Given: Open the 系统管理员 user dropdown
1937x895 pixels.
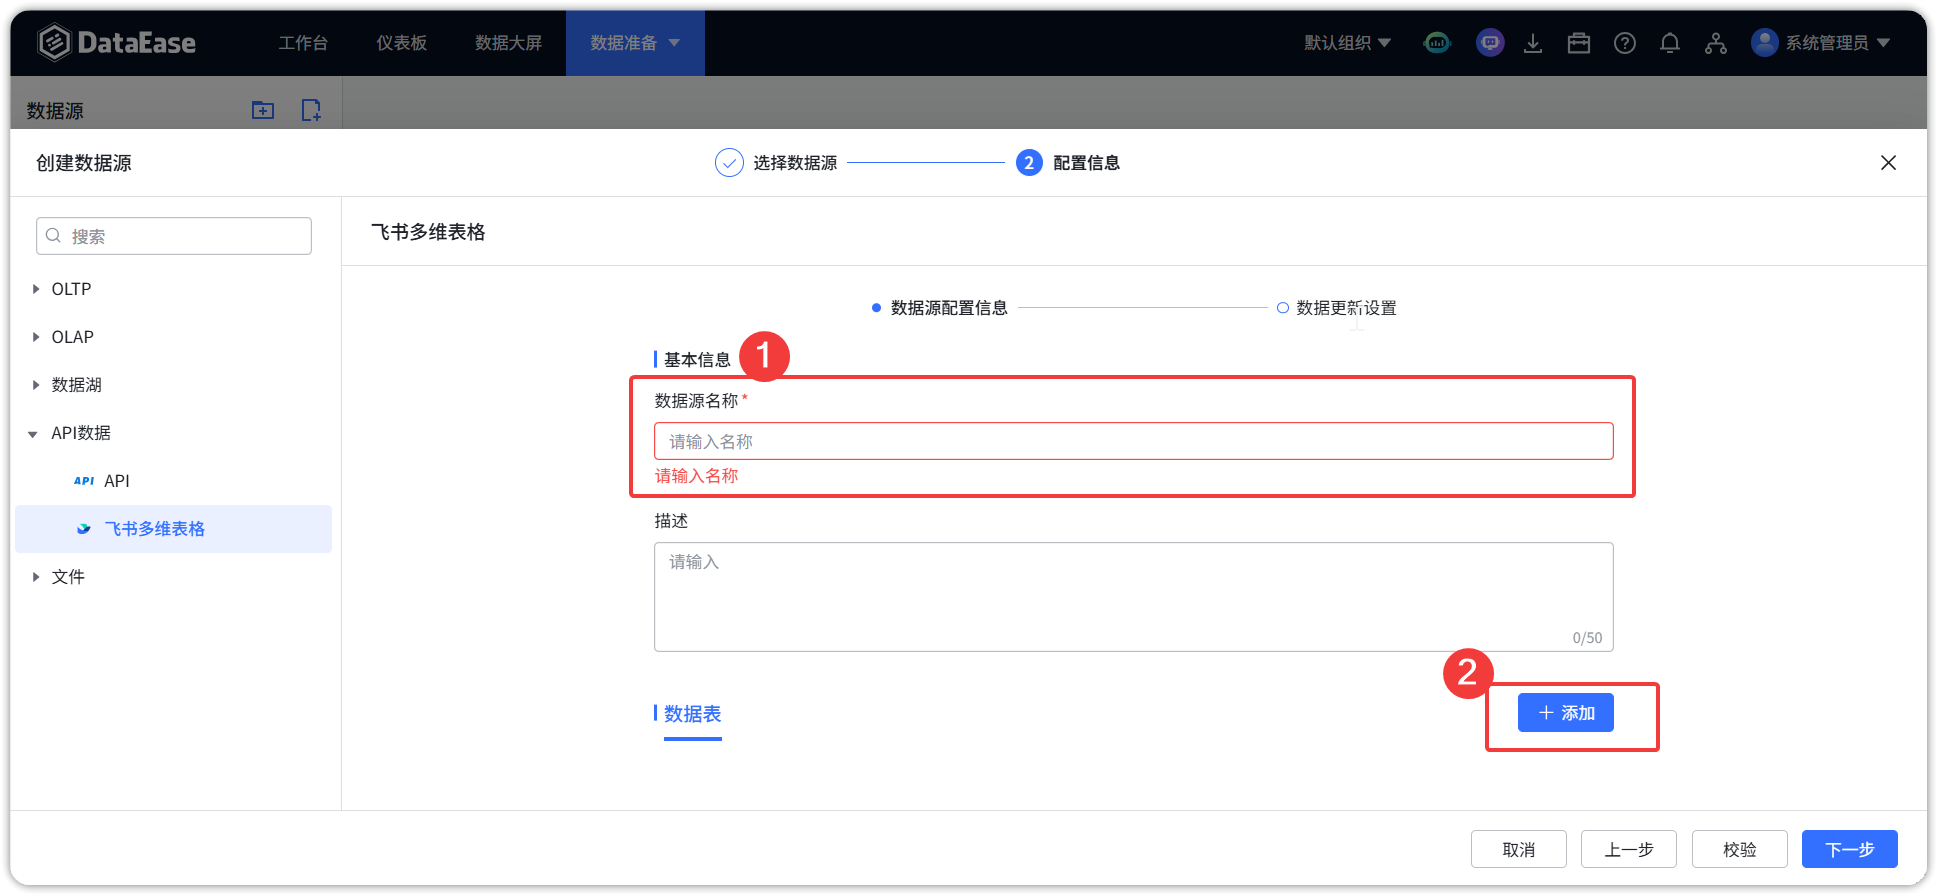Looking at the screenshot, I should point(1837,43).
